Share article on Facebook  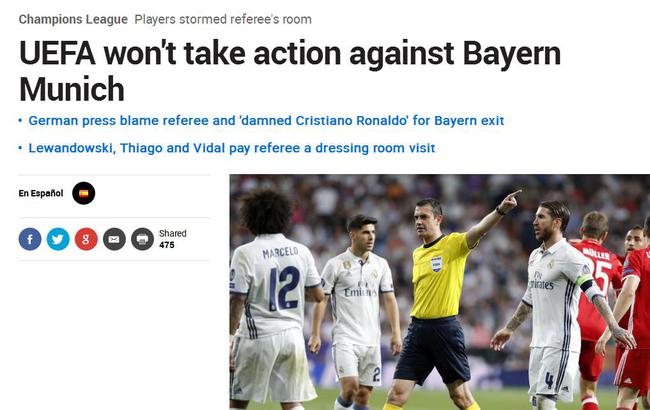pos(30,239)
